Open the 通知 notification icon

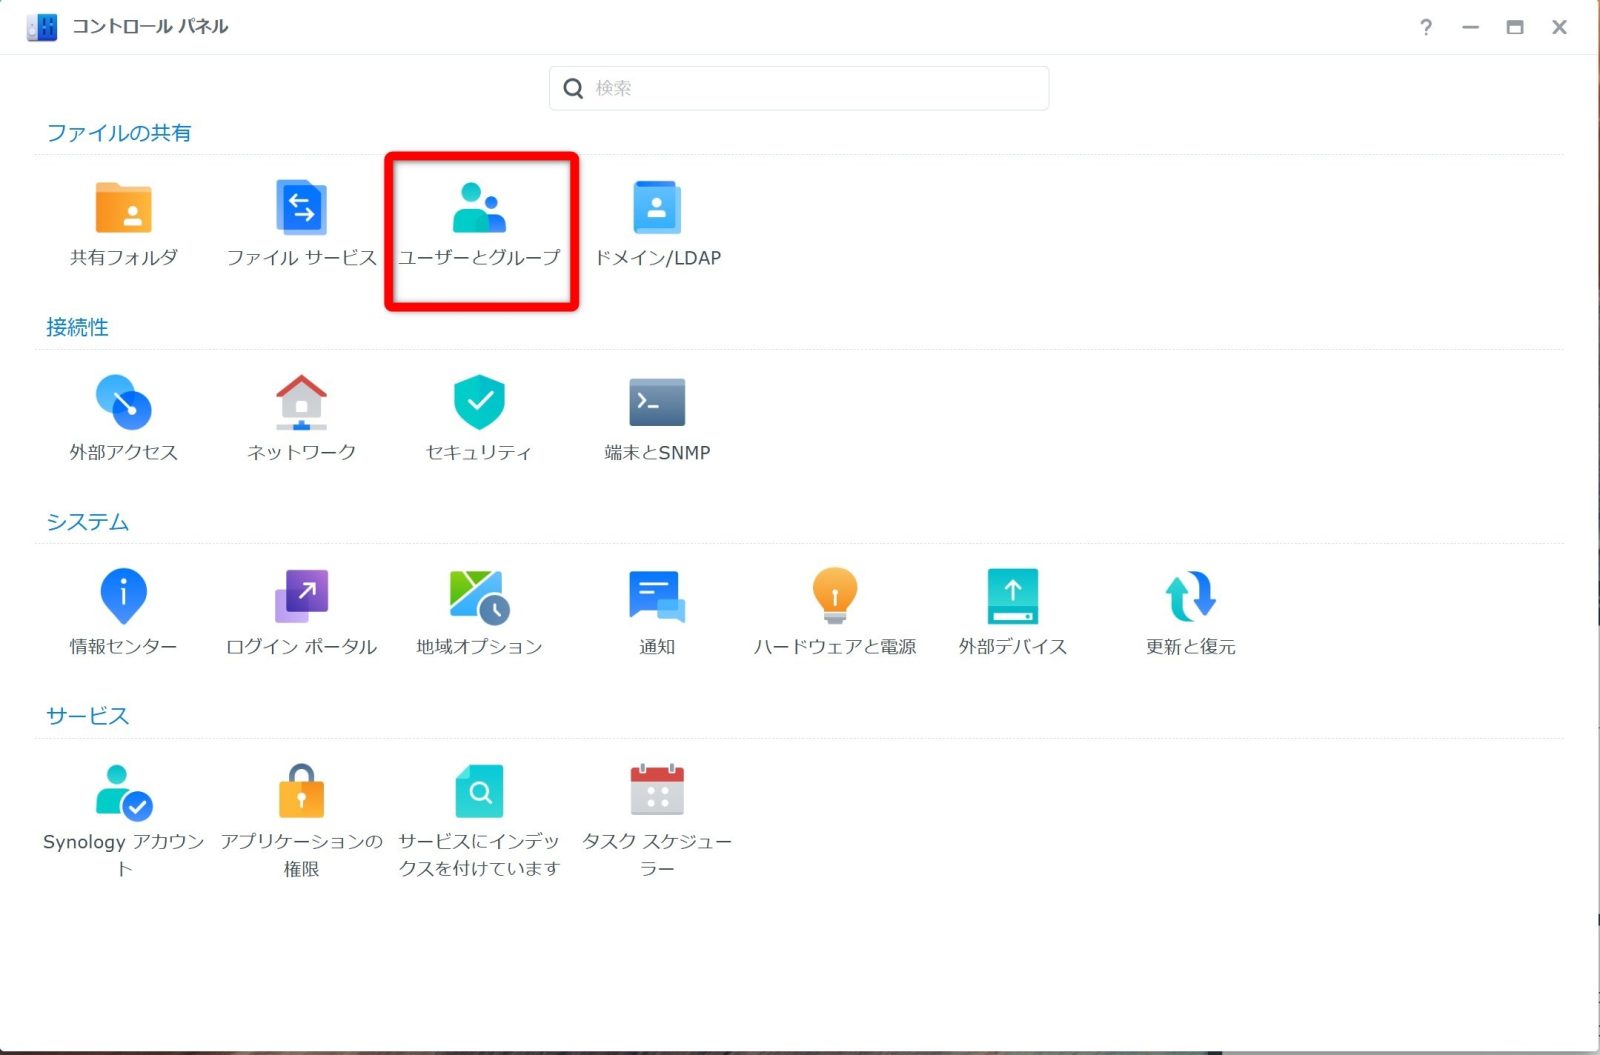[x=657, y=597]
